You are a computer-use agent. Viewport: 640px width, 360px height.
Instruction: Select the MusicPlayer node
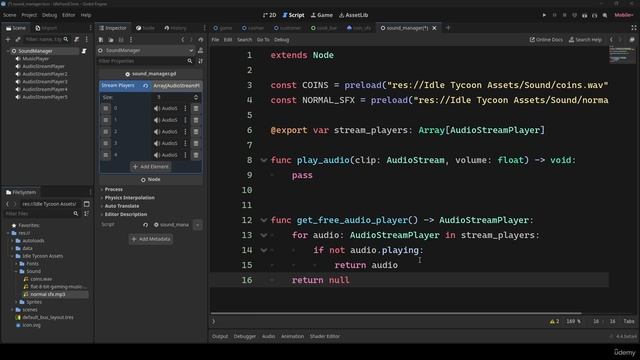coord(36,59)
